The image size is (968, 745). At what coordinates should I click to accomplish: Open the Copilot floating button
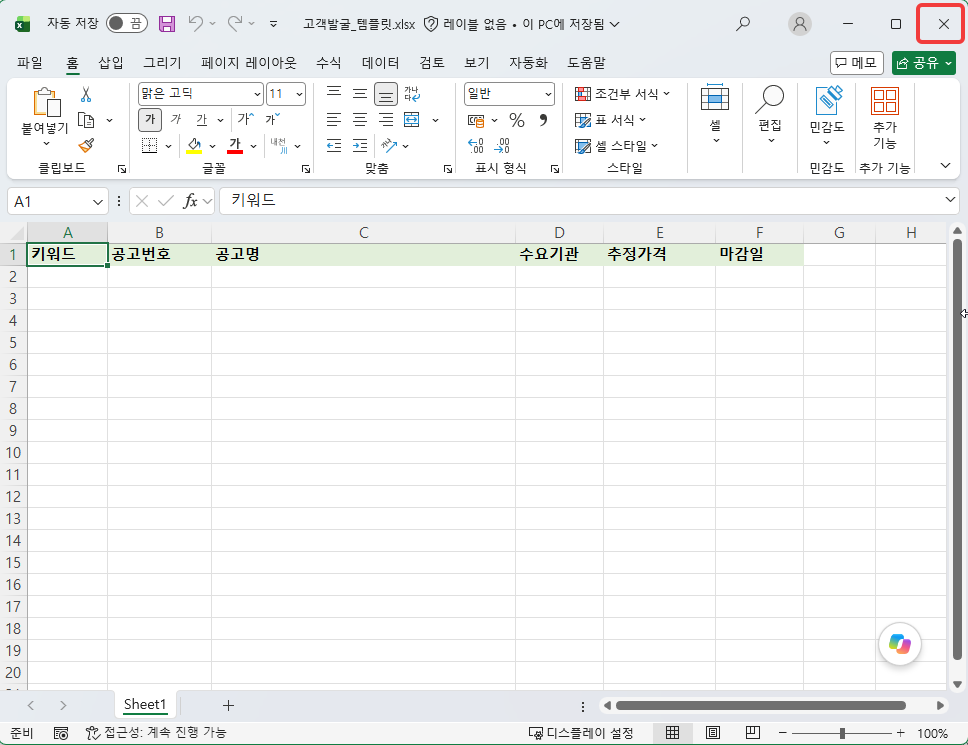coord(899,644)
